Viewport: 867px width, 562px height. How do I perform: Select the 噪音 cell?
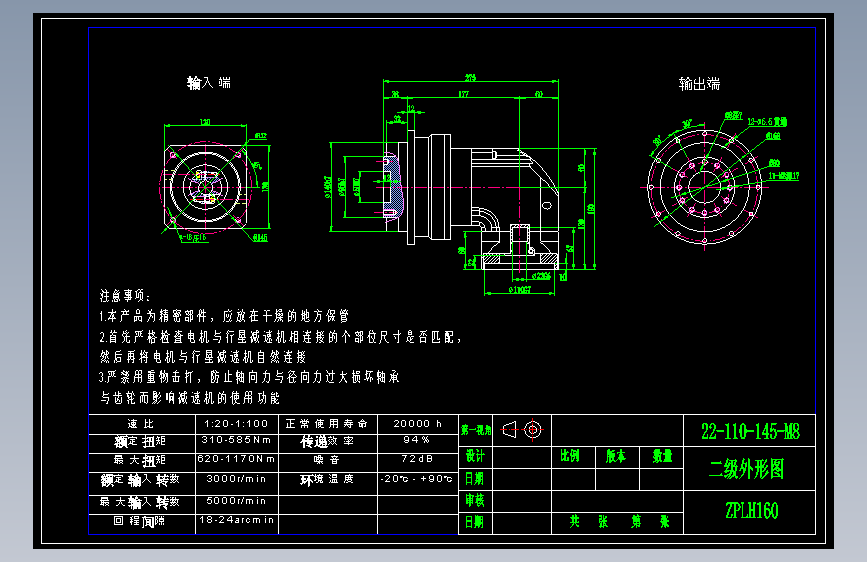(x=328, y=460)
